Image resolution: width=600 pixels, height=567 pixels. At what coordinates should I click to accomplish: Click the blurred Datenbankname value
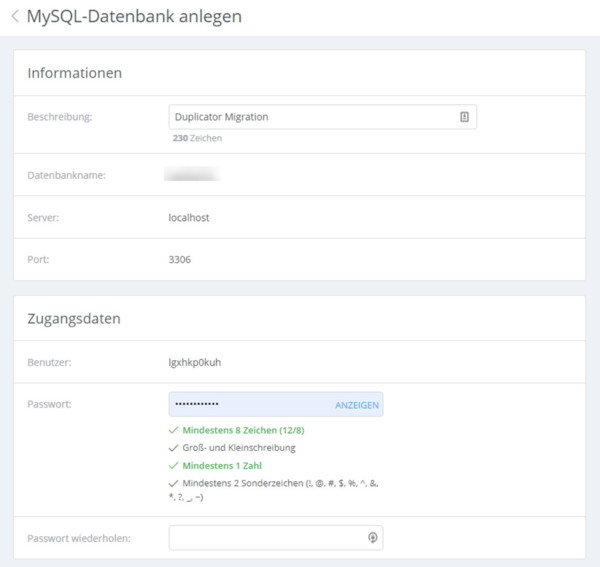point(192,175)
